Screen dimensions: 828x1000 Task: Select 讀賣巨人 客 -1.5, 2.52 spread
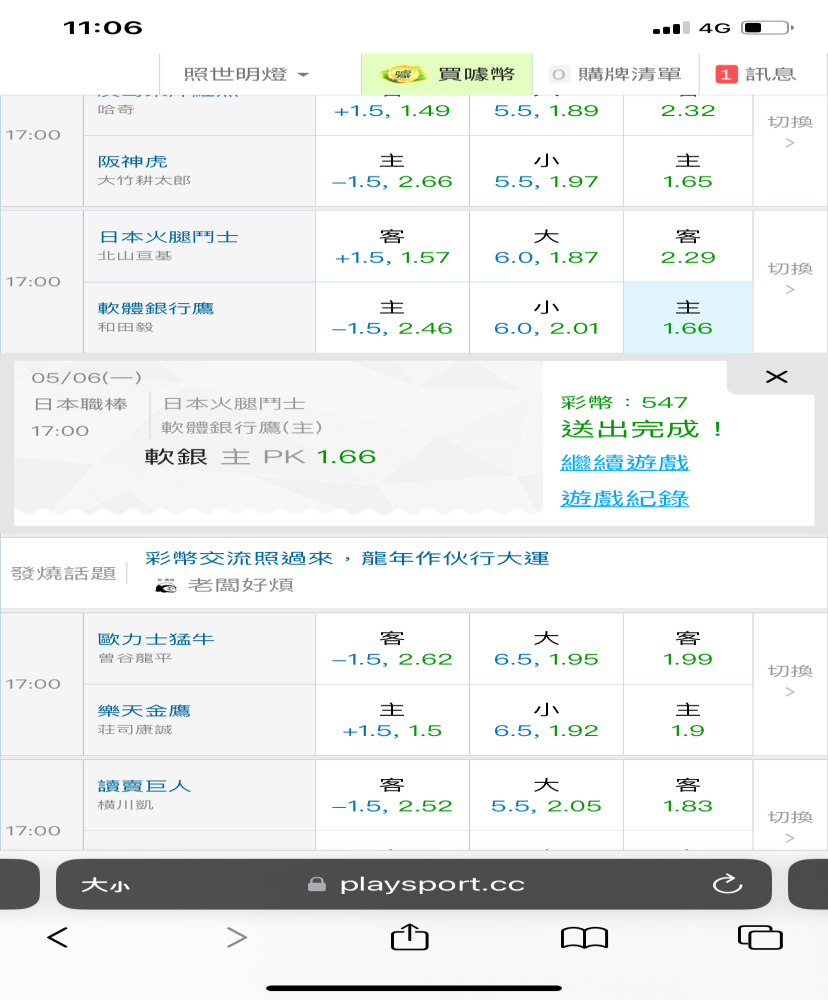tap(392, 796)
